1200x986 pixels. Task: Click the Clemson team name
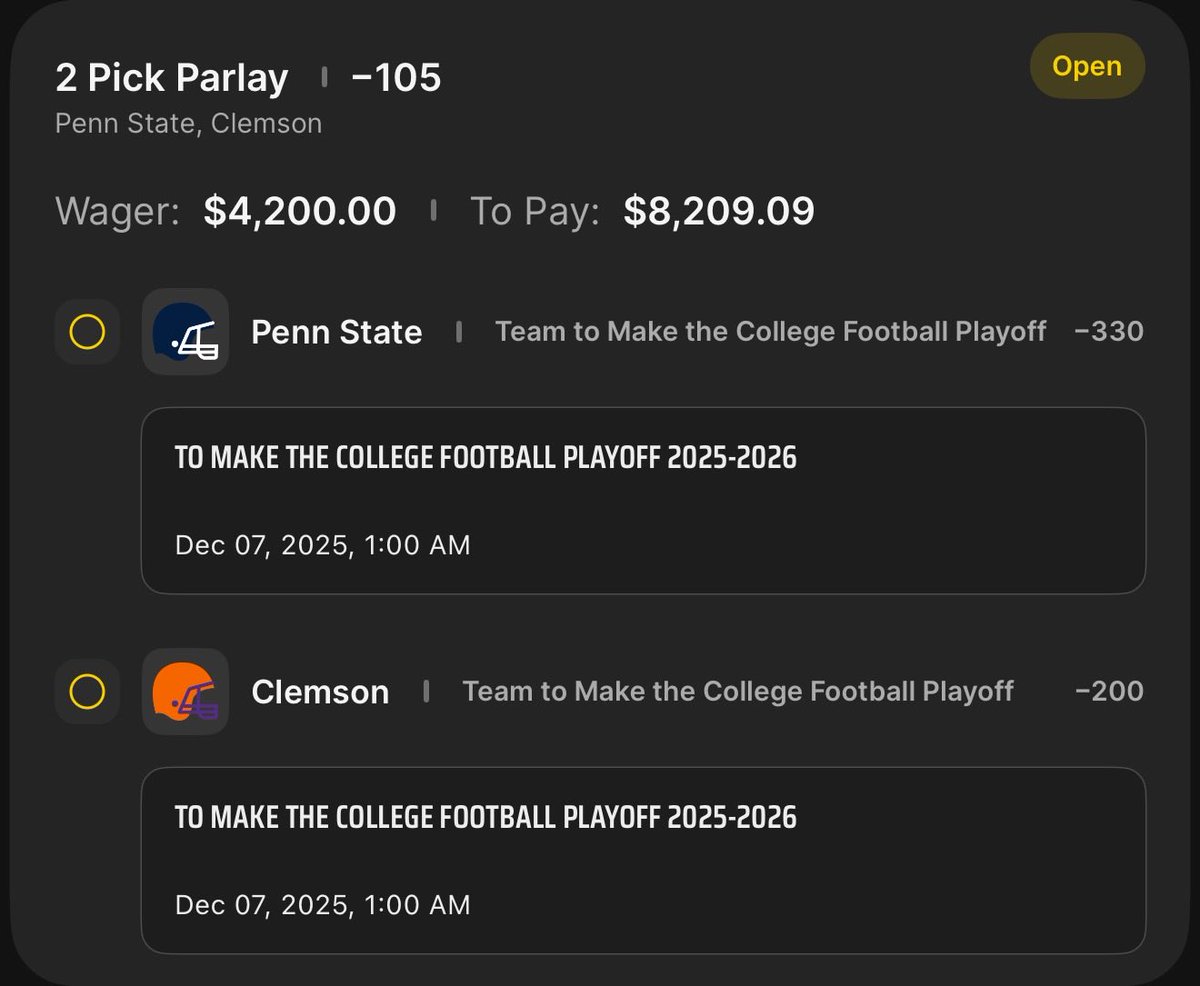coord(320,692)
